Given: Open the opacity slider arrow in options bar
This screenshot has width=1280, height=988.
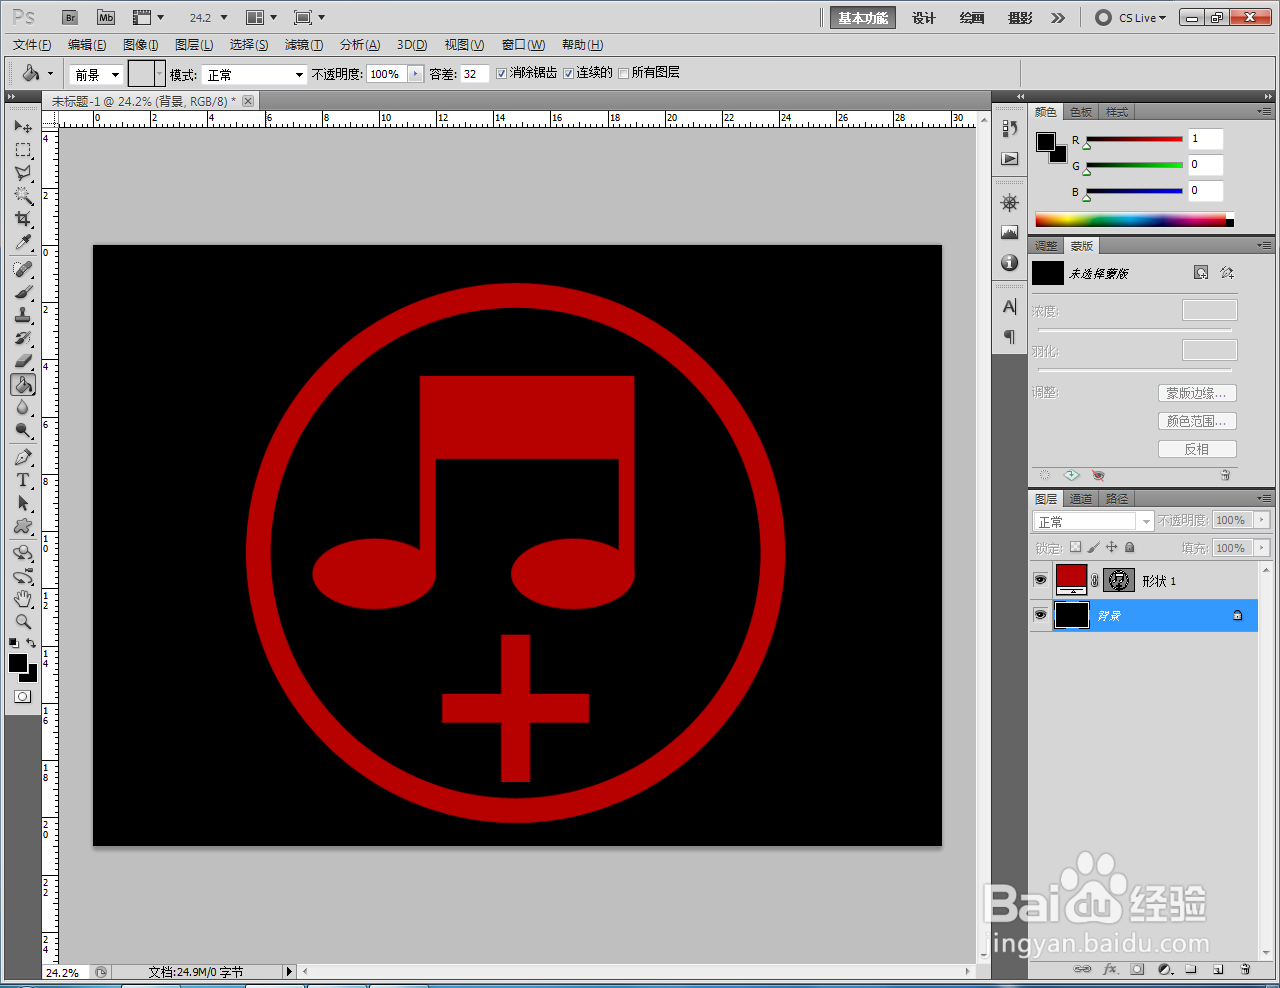Looking at the screenshot, I should 416,74.
